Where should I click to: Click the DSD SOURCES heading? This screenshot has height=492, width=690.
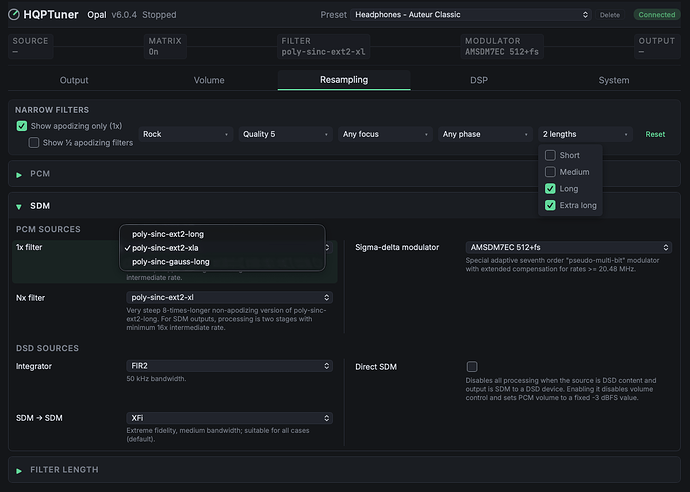48,348
